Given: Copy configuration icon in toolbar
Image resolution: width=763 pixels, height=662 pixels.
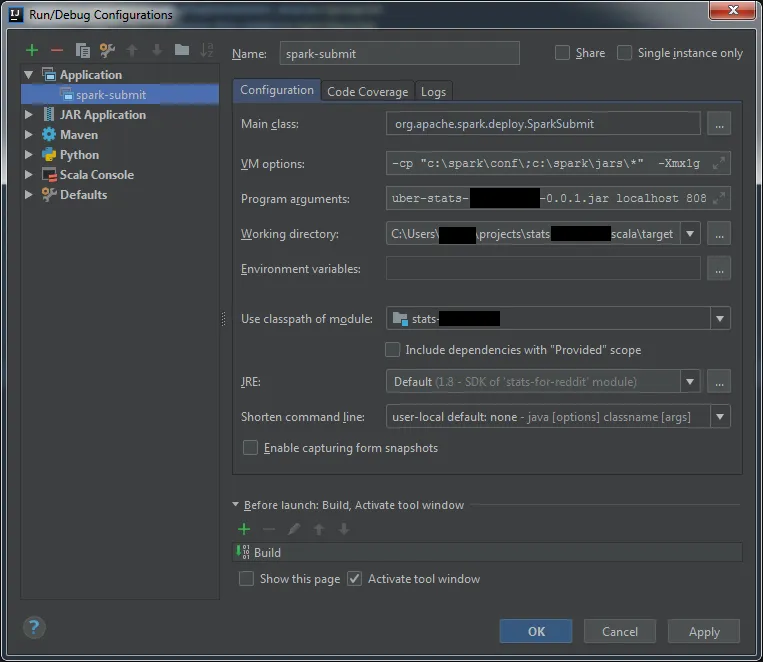Looking at the screenshot, I should click(82, 50).
